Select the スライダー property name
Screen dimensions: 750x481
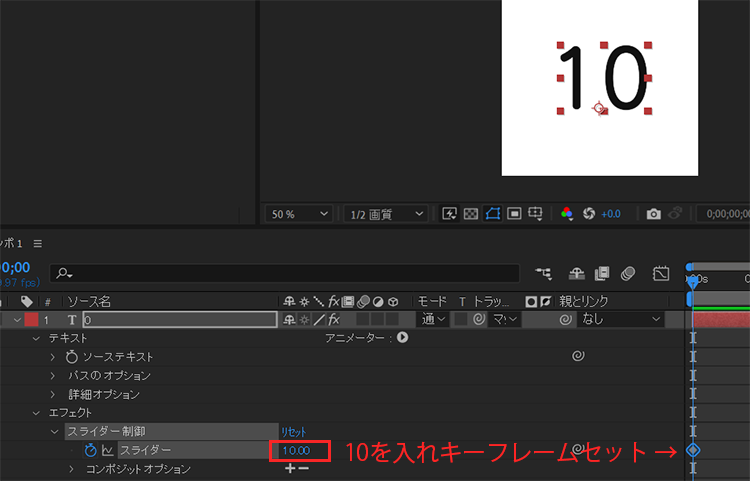[145, 450]
